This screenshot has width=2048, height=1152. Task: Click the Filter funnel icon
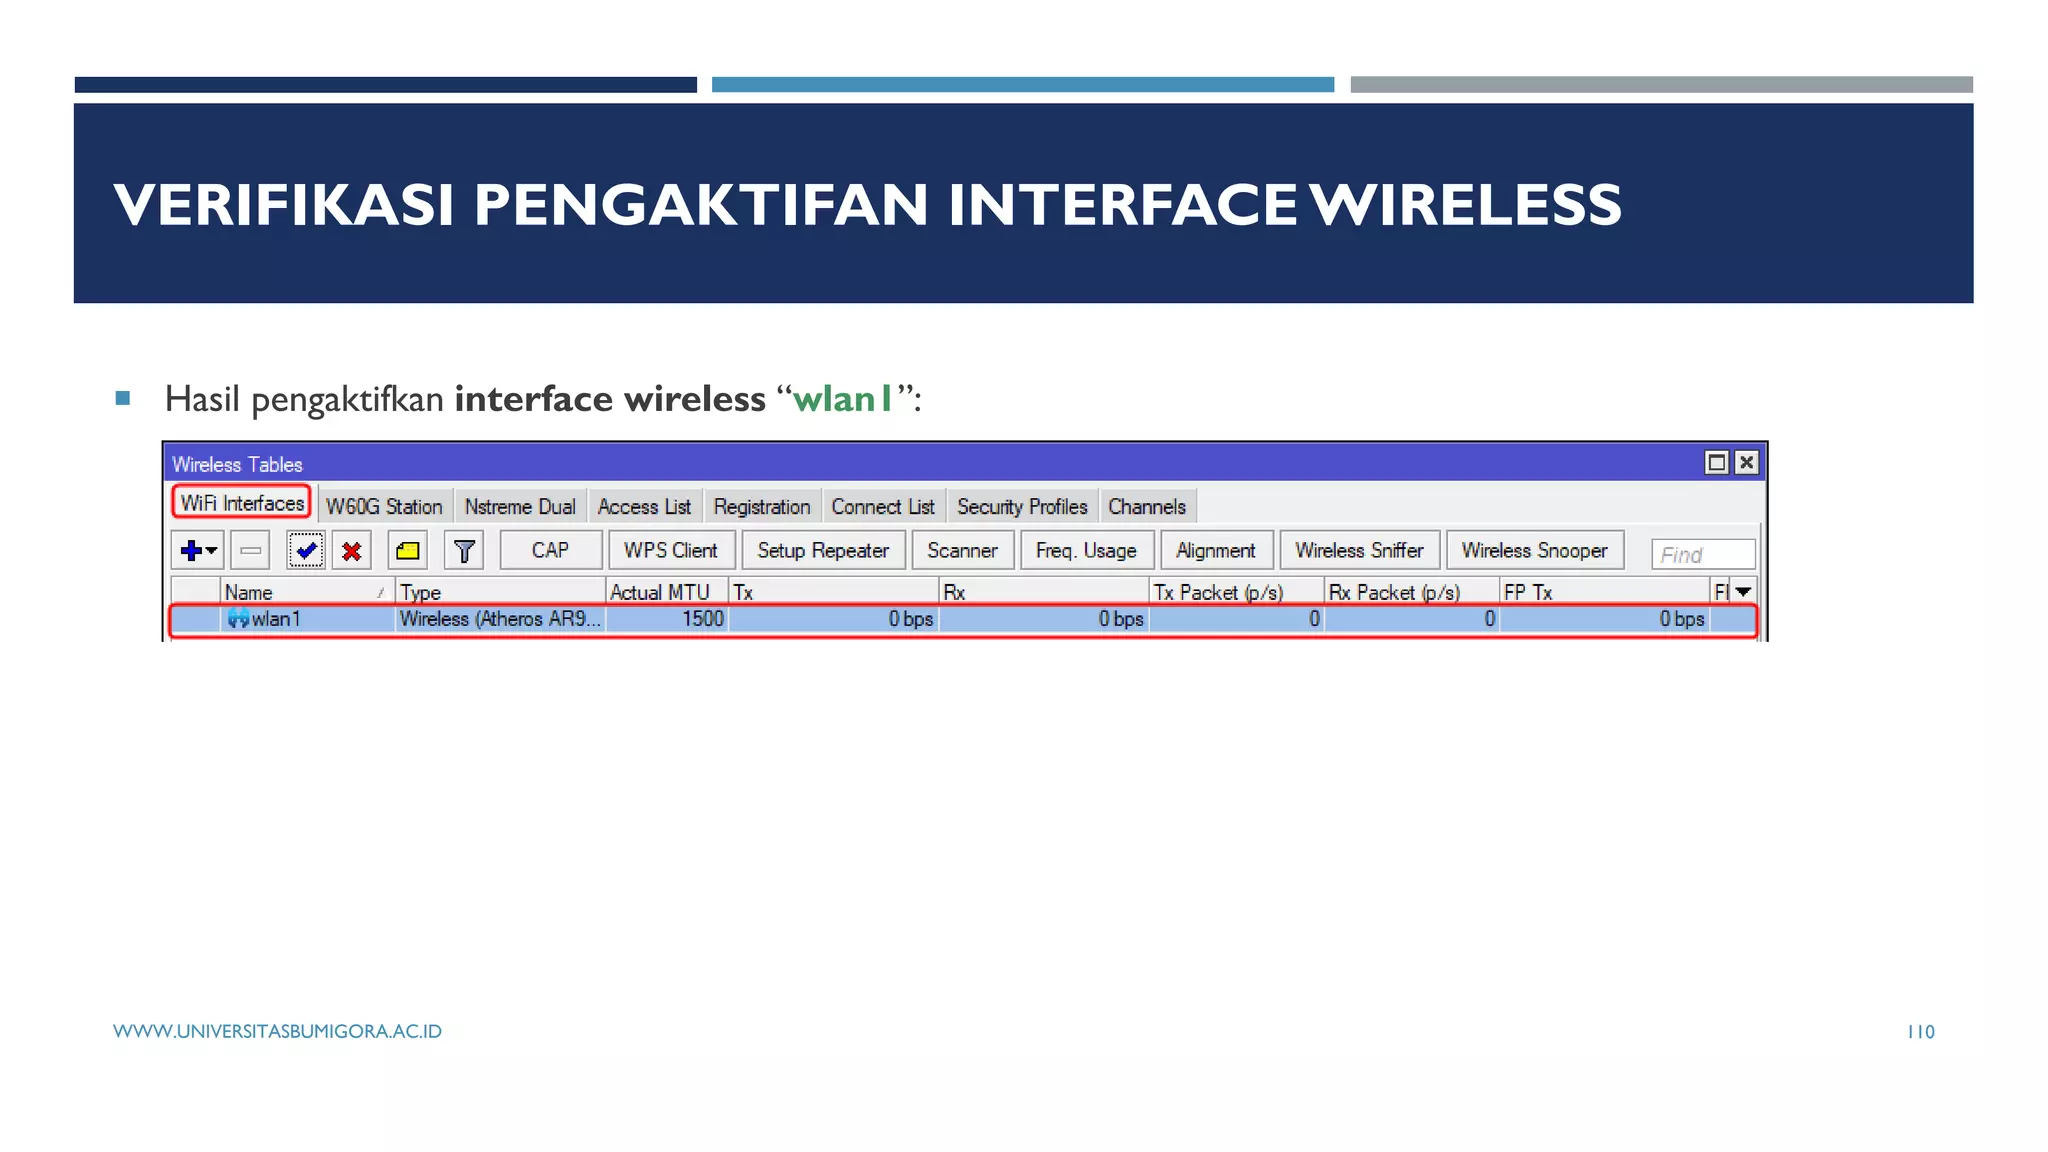coord(464,550)
